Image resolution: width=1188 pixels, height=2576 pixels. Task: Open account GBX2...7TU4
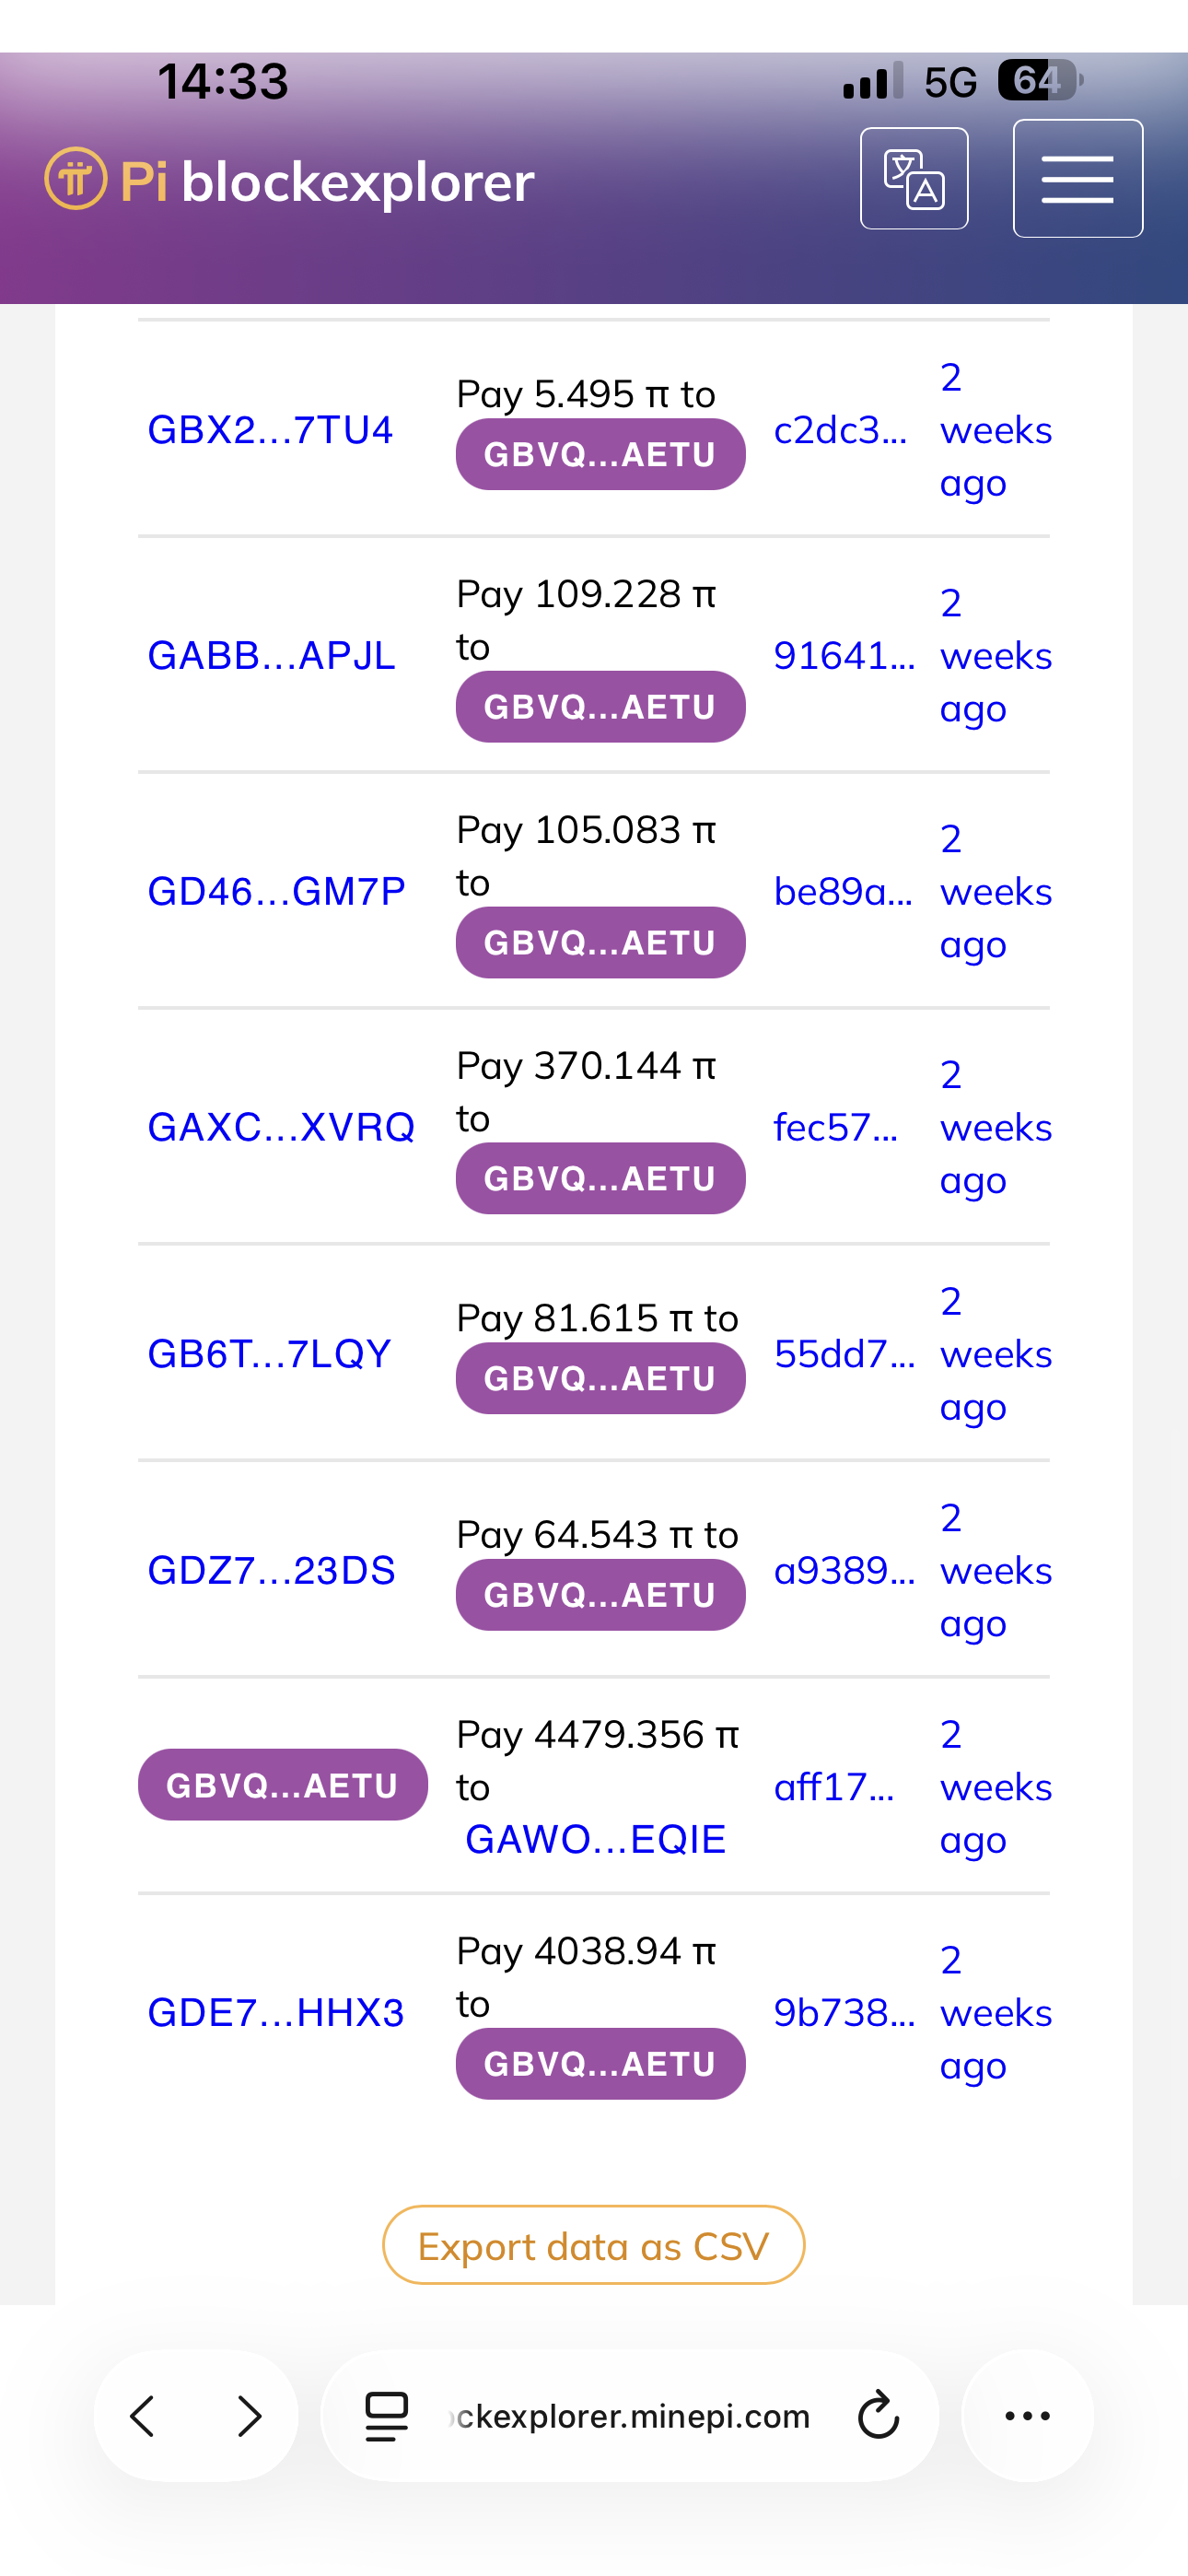click(270, 430)
